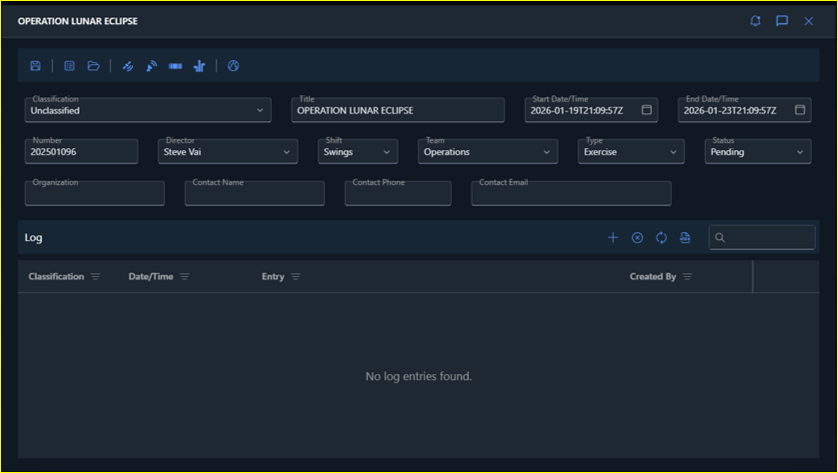Click the circled X icon in Log header
The image size is (838, 473).
point(637,237)
